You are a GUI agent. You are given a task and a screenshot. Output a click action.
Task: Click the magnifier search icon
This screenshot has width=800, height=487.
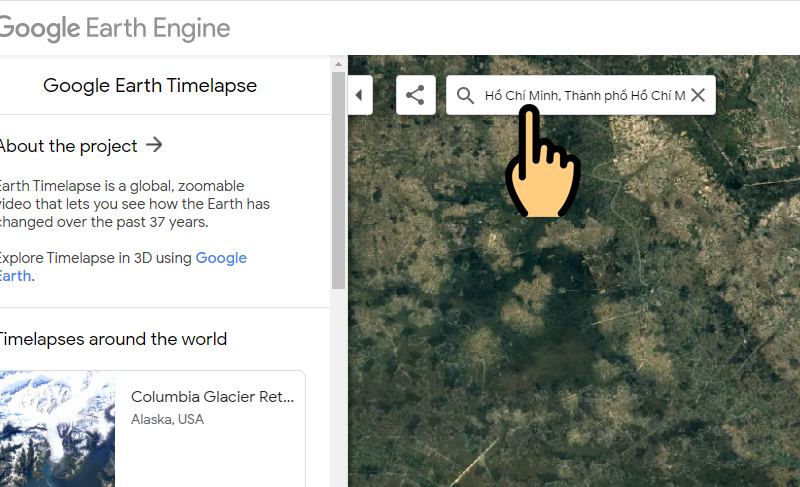coord(465,95)
